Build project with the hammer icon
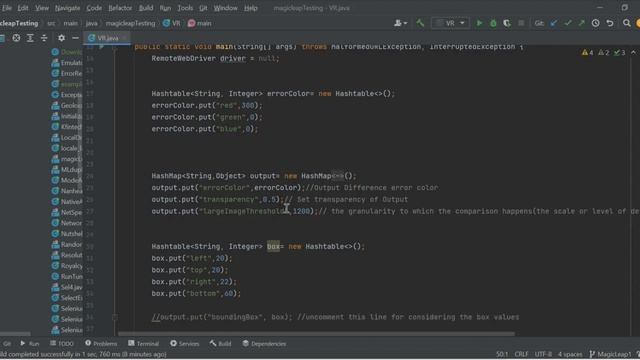This screenshot has width=640, height=360. pos(420,23)
